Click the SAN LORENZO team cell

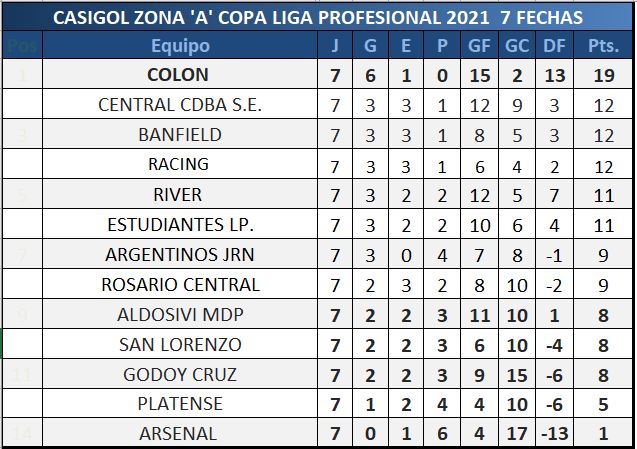pyautogui.click(x=180, y=344)
